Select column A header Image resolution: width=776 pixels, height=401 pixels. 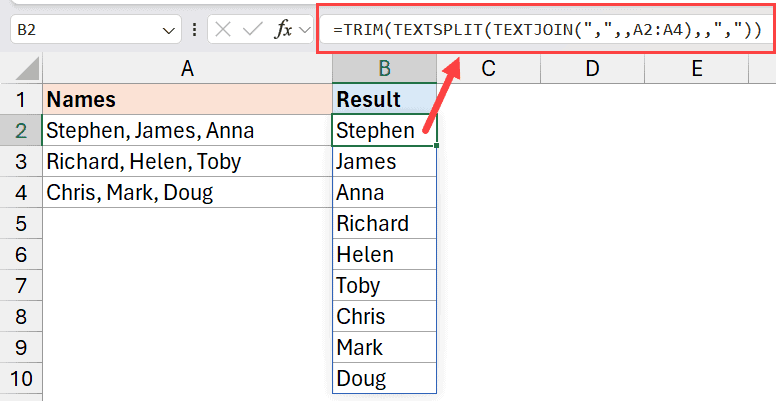coord(187,68)
